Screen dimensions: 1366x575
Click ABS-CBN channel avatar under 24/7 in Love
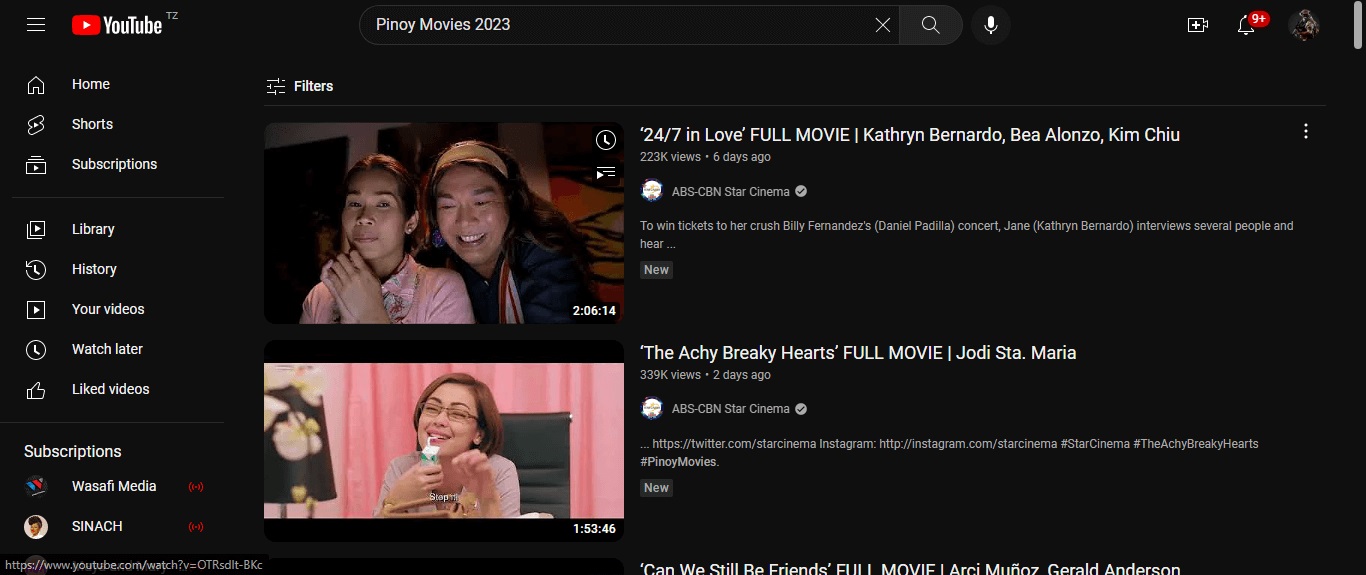pyautogui.click(x=652, y=191)
